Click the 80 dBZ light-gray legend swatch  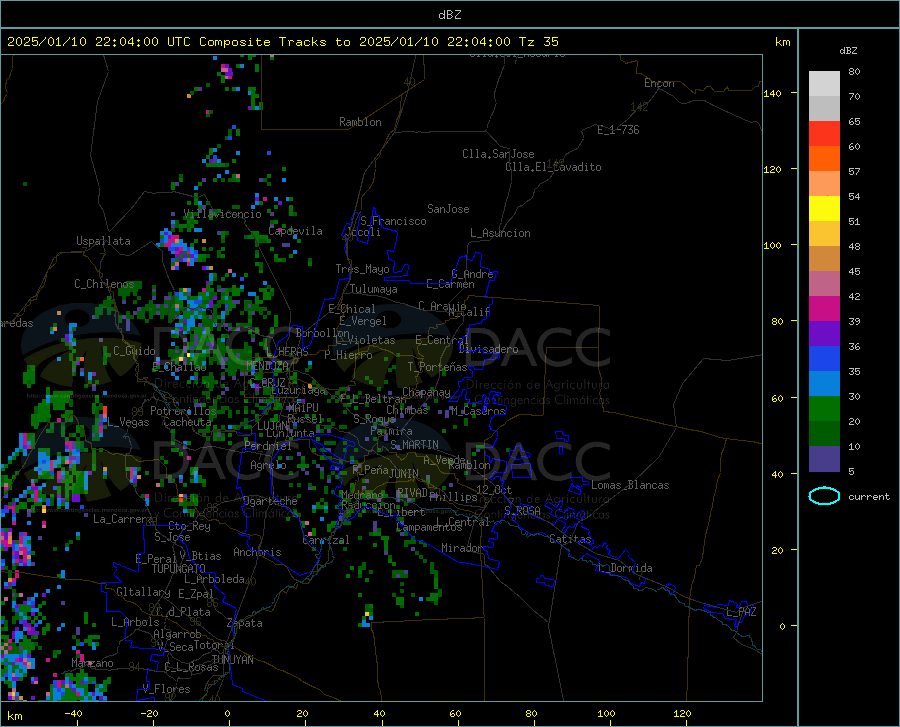[x=824, y=83]
